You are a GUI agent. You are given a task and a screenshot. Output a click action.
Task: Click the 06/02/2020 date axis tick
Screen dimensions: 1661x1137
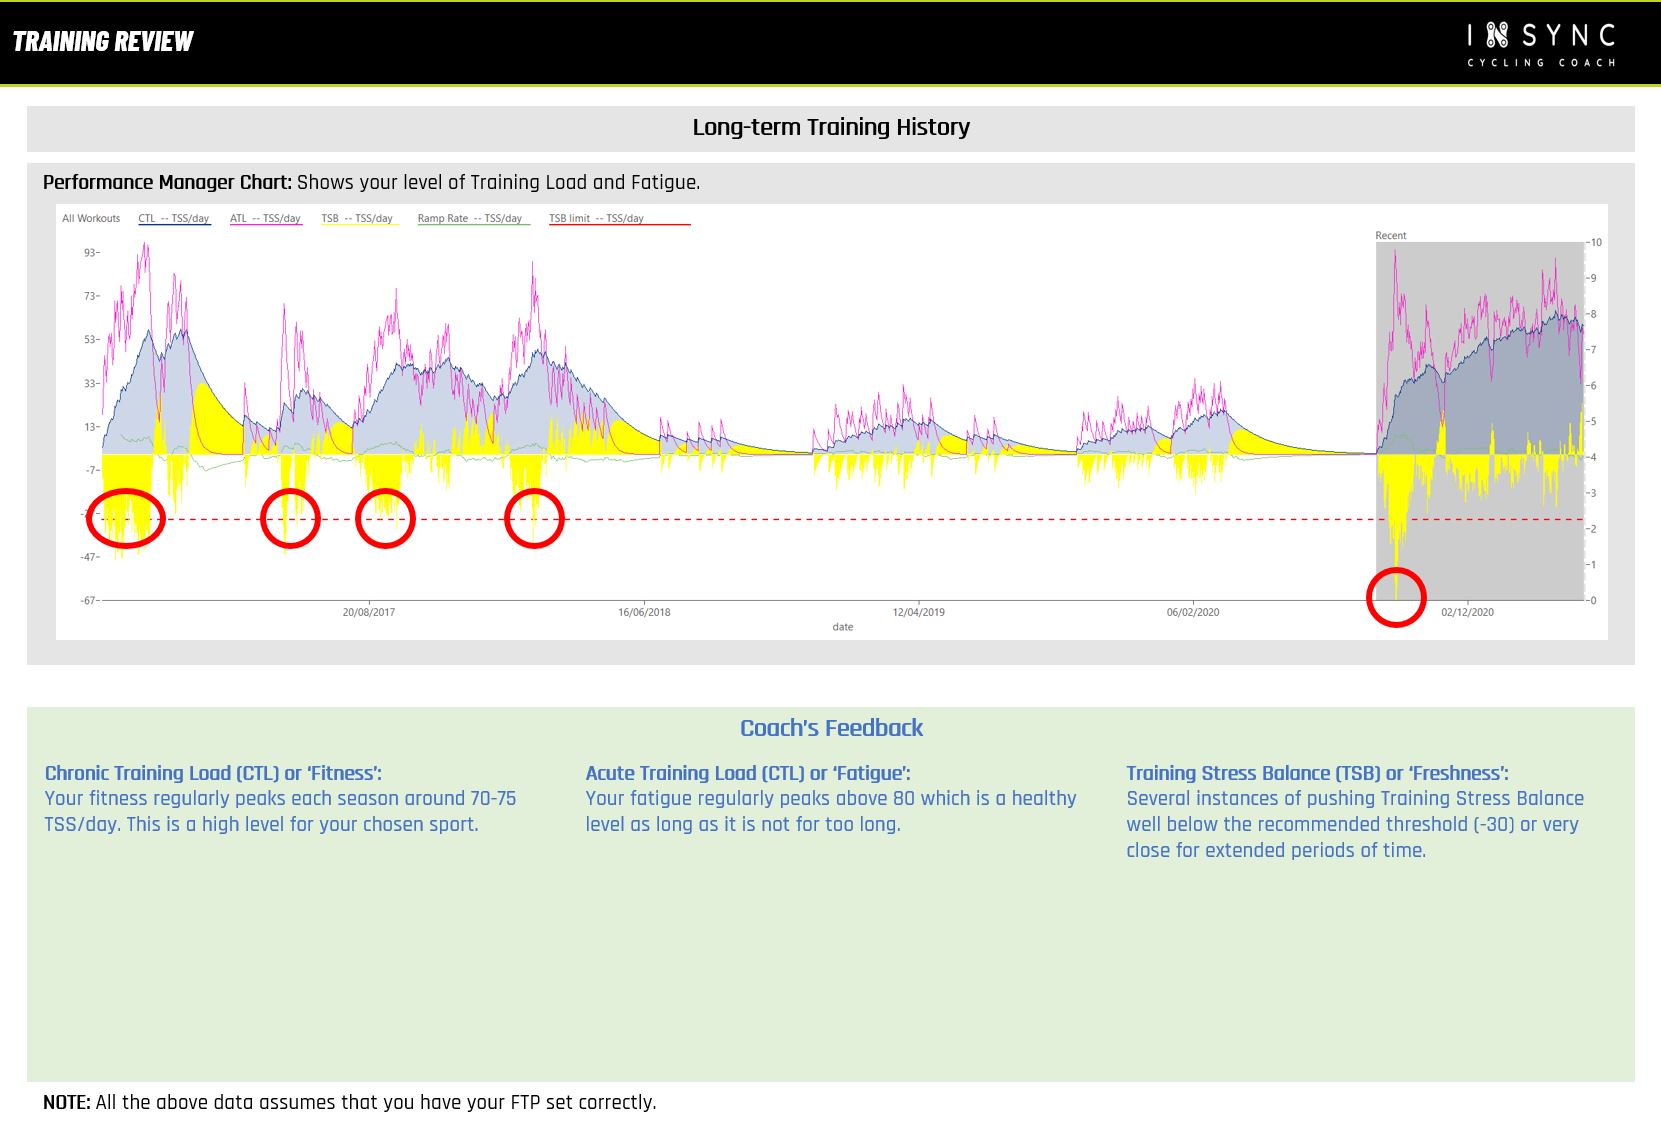[x=1193, y=612]
